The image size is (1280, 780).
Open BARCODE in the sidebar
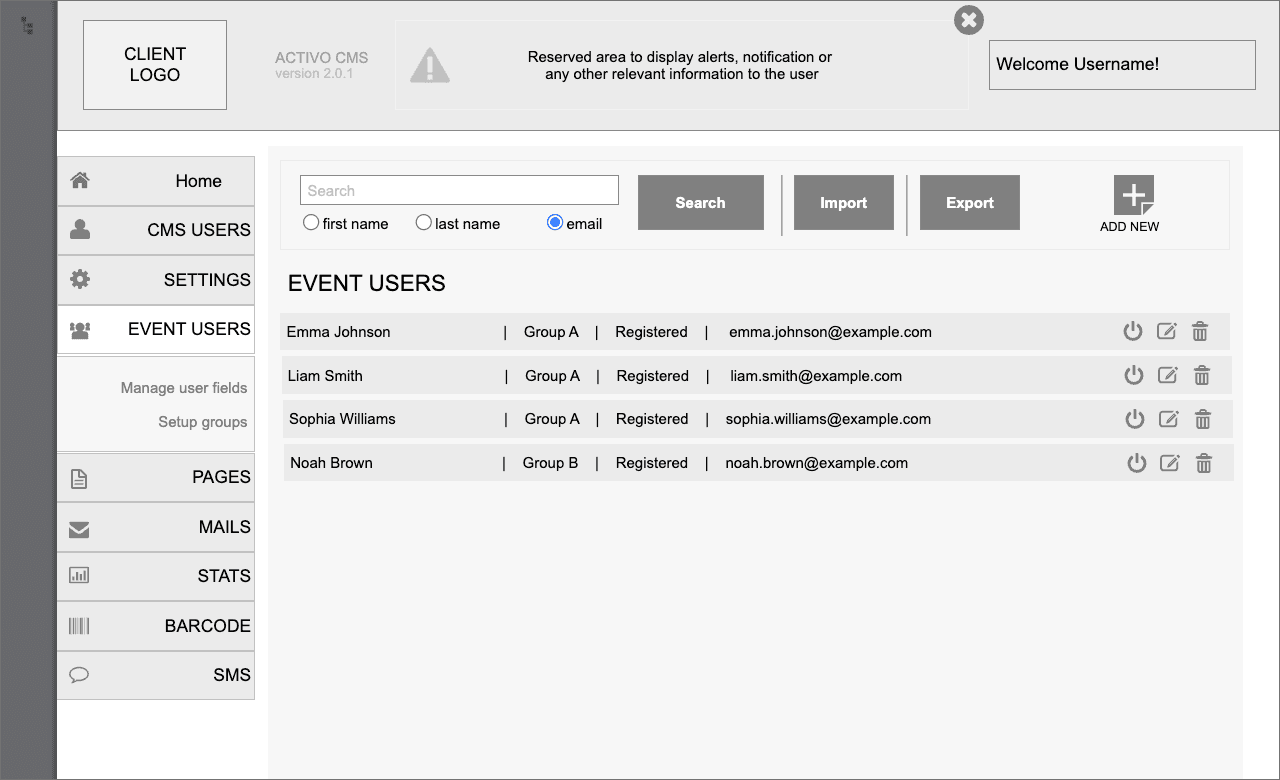click(156, 626)
